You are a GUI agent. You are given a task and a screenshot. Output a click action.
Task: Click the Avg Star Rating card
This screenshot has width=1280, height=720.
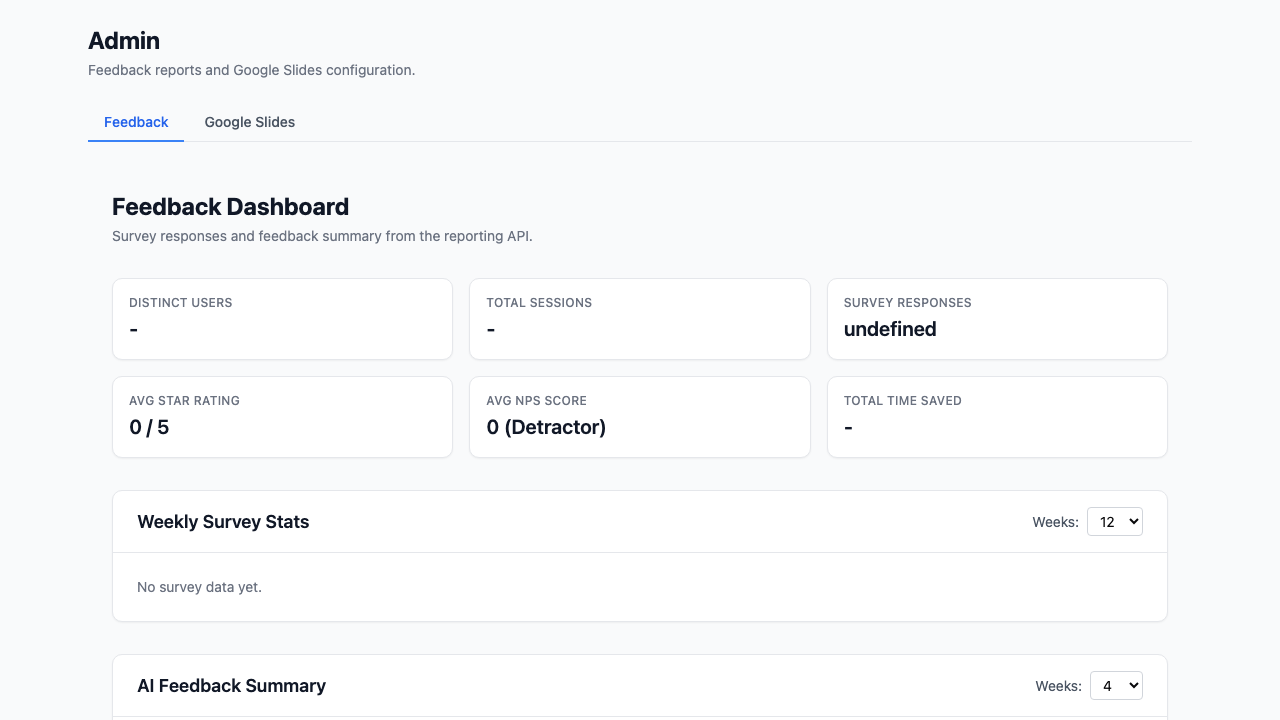(x=282, y=416)
